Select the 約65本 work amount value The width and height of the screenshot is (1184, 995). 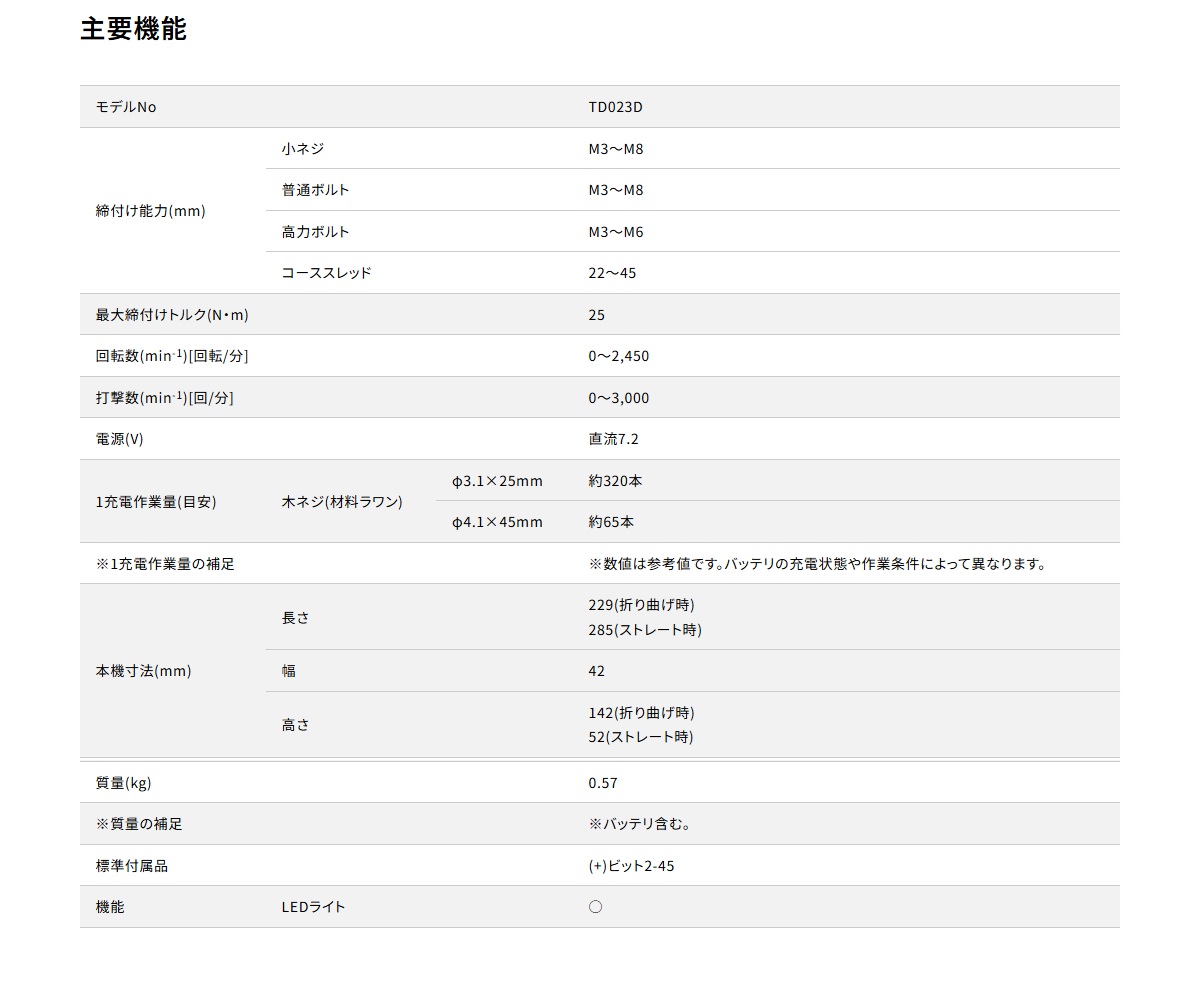tap(611, 522)
